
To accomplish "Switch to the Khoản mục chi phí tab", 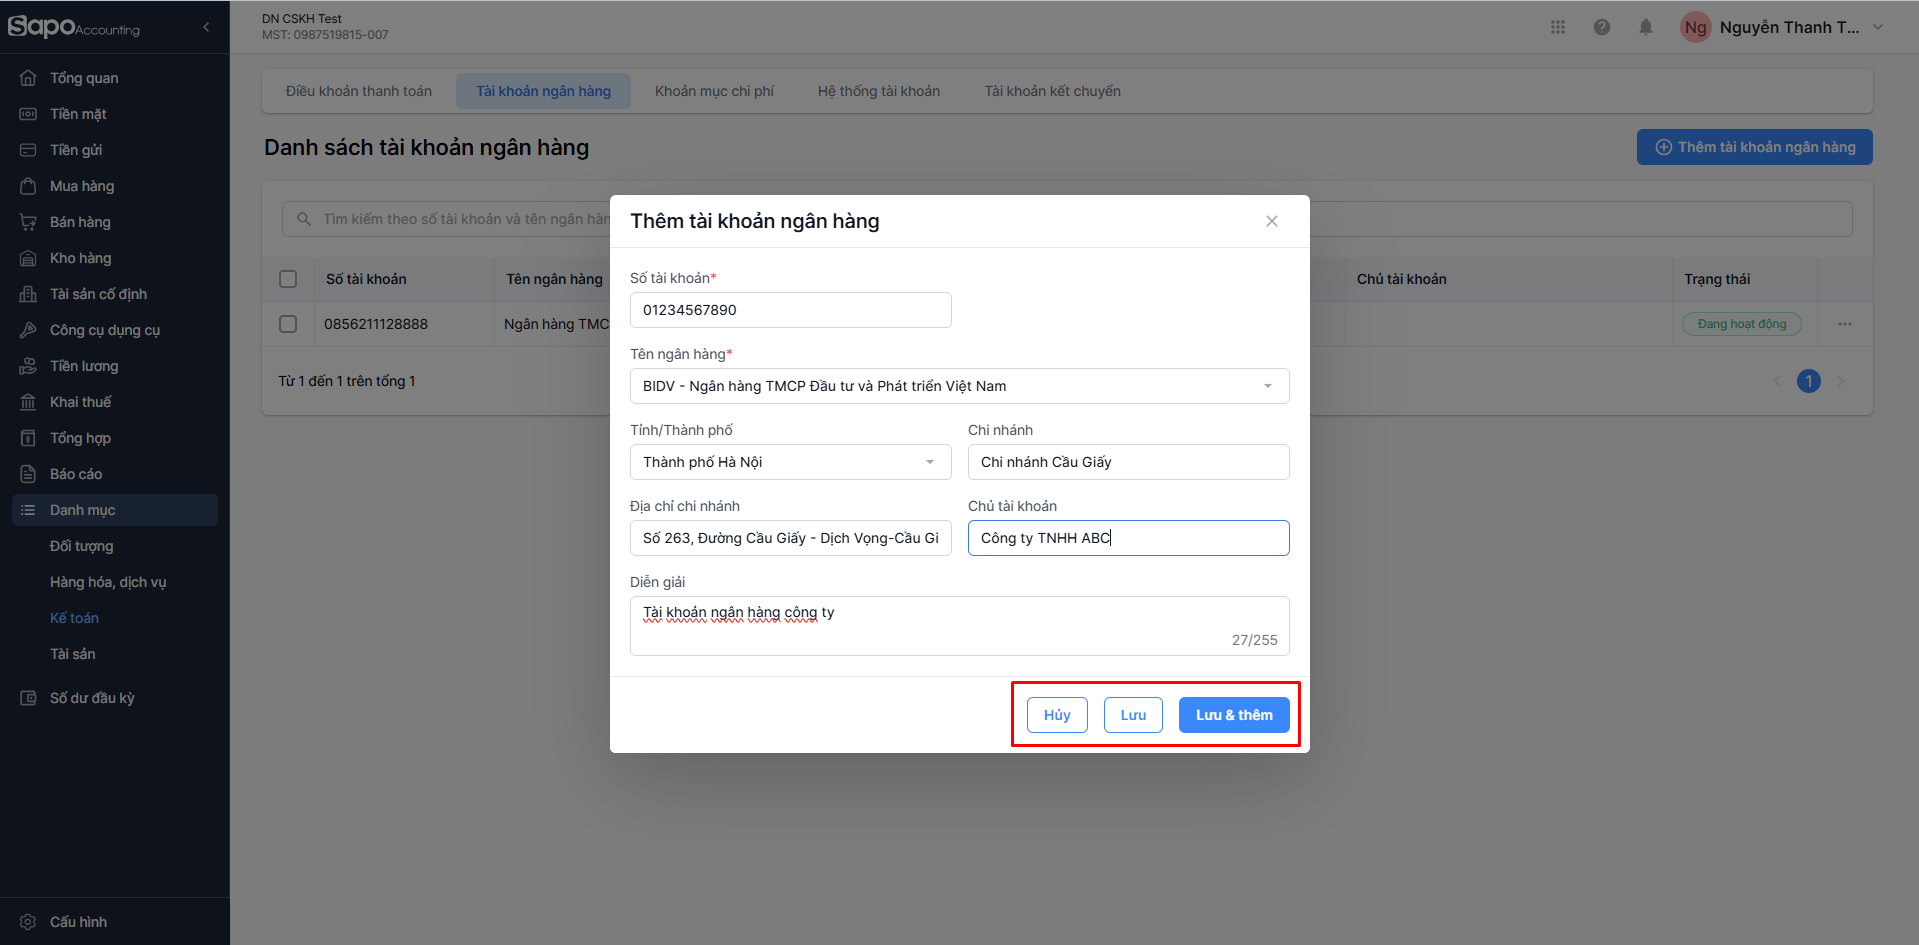I will (714, 91).
